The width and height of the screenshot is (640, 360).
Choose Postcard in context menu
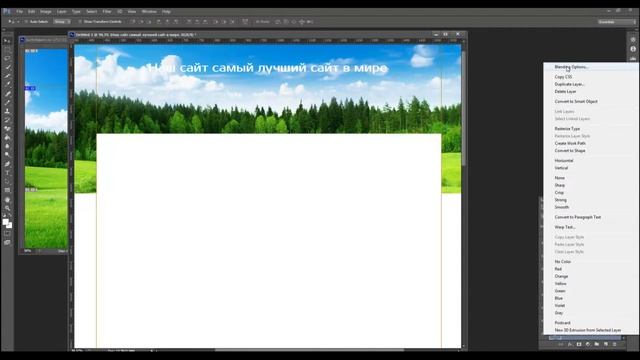tap(562, 323)
